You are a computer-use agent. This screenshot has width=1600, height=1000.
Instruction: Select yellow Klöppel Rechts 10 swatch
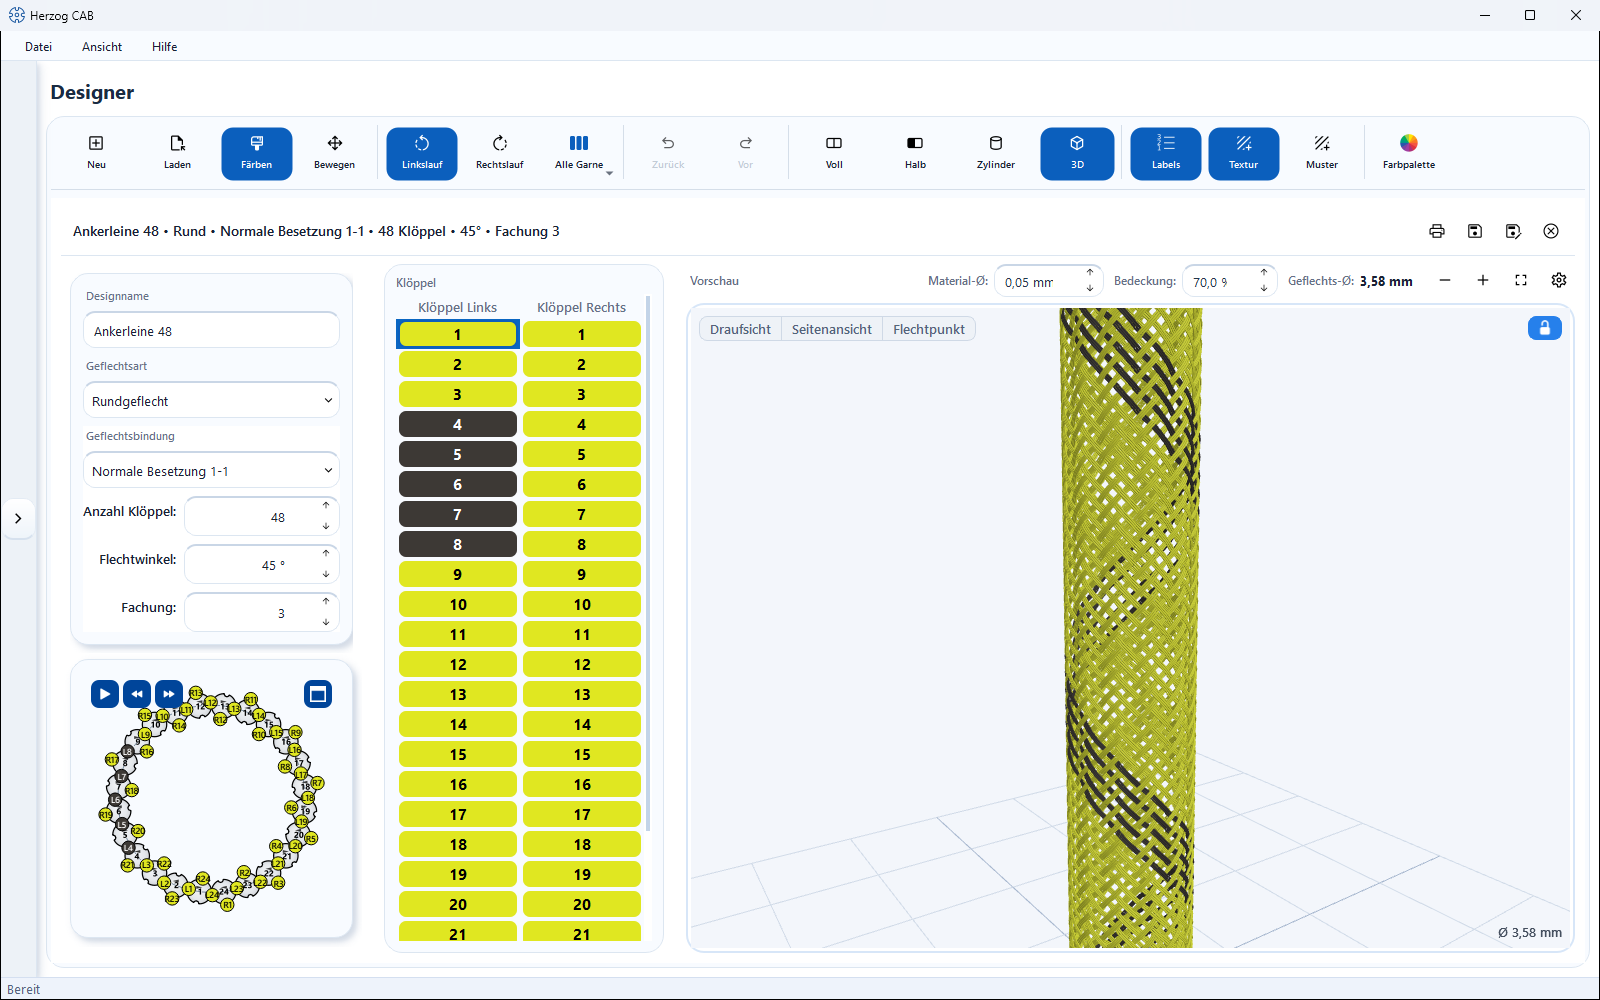tap(582, 604)
